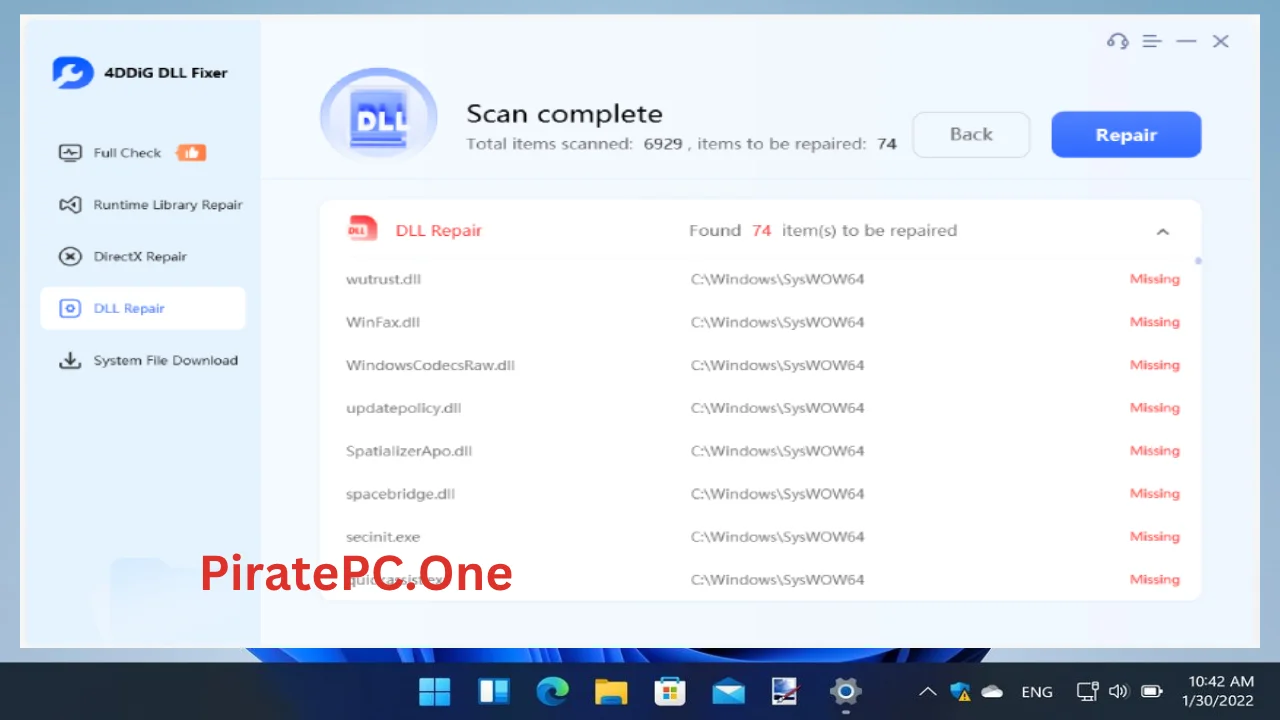Open the clock showing 10:42 AM
Screen dimensions: 1280x720
click(x=1217, y=691)
